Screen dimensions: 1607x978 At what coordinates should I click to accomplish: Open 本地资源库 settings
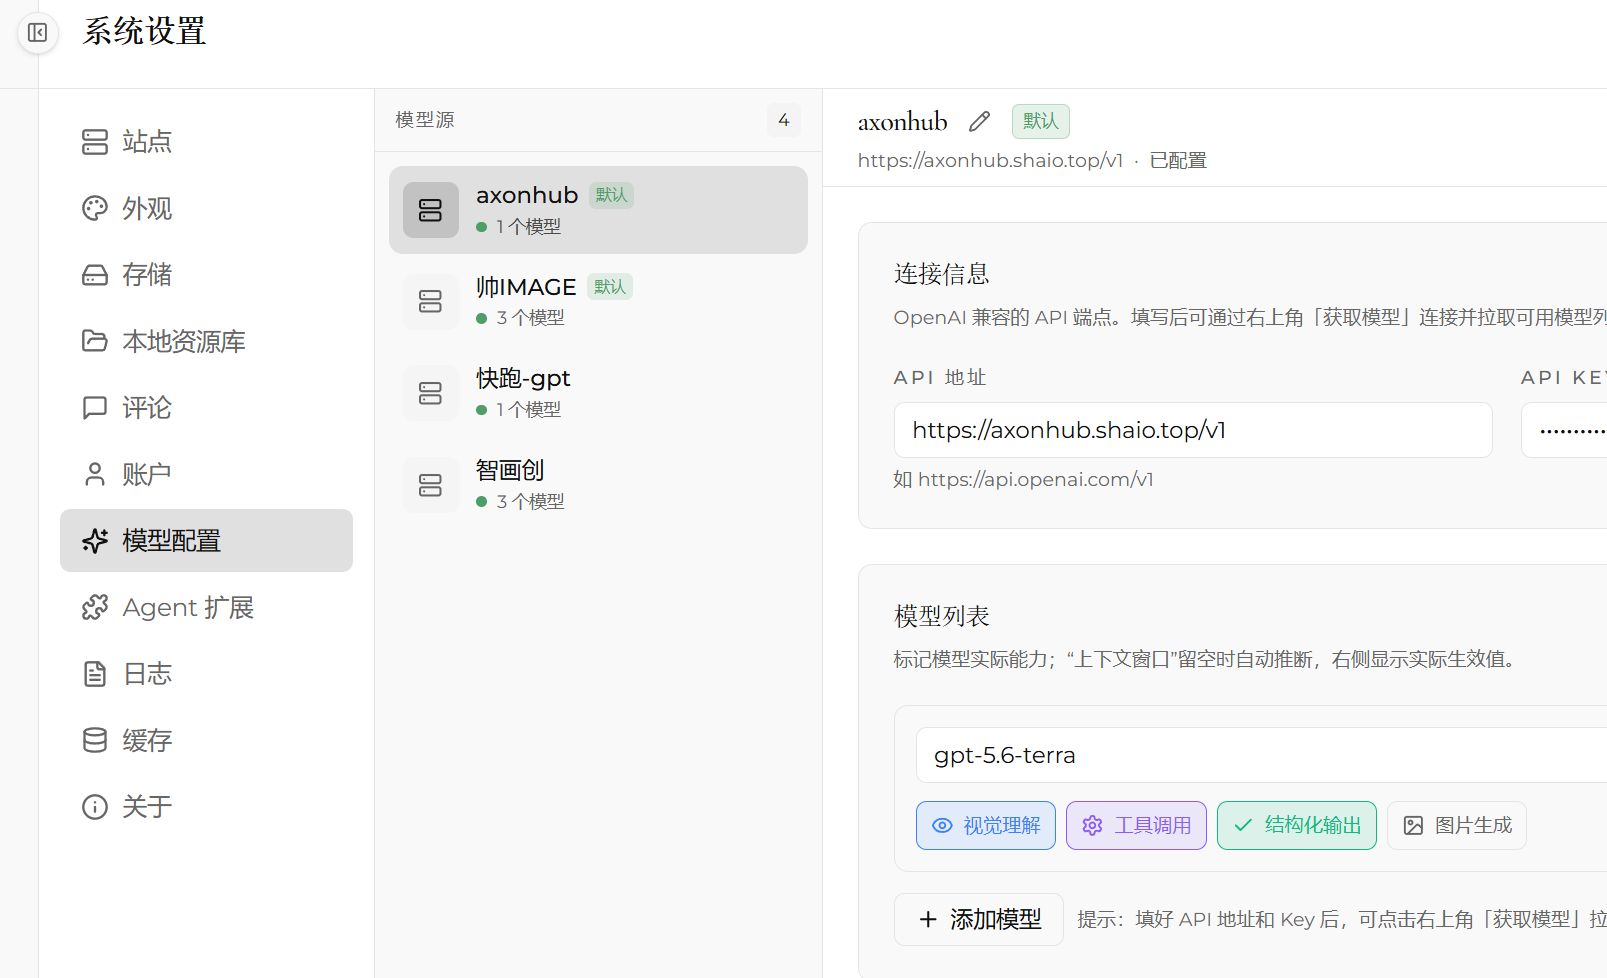coord(206,341)
